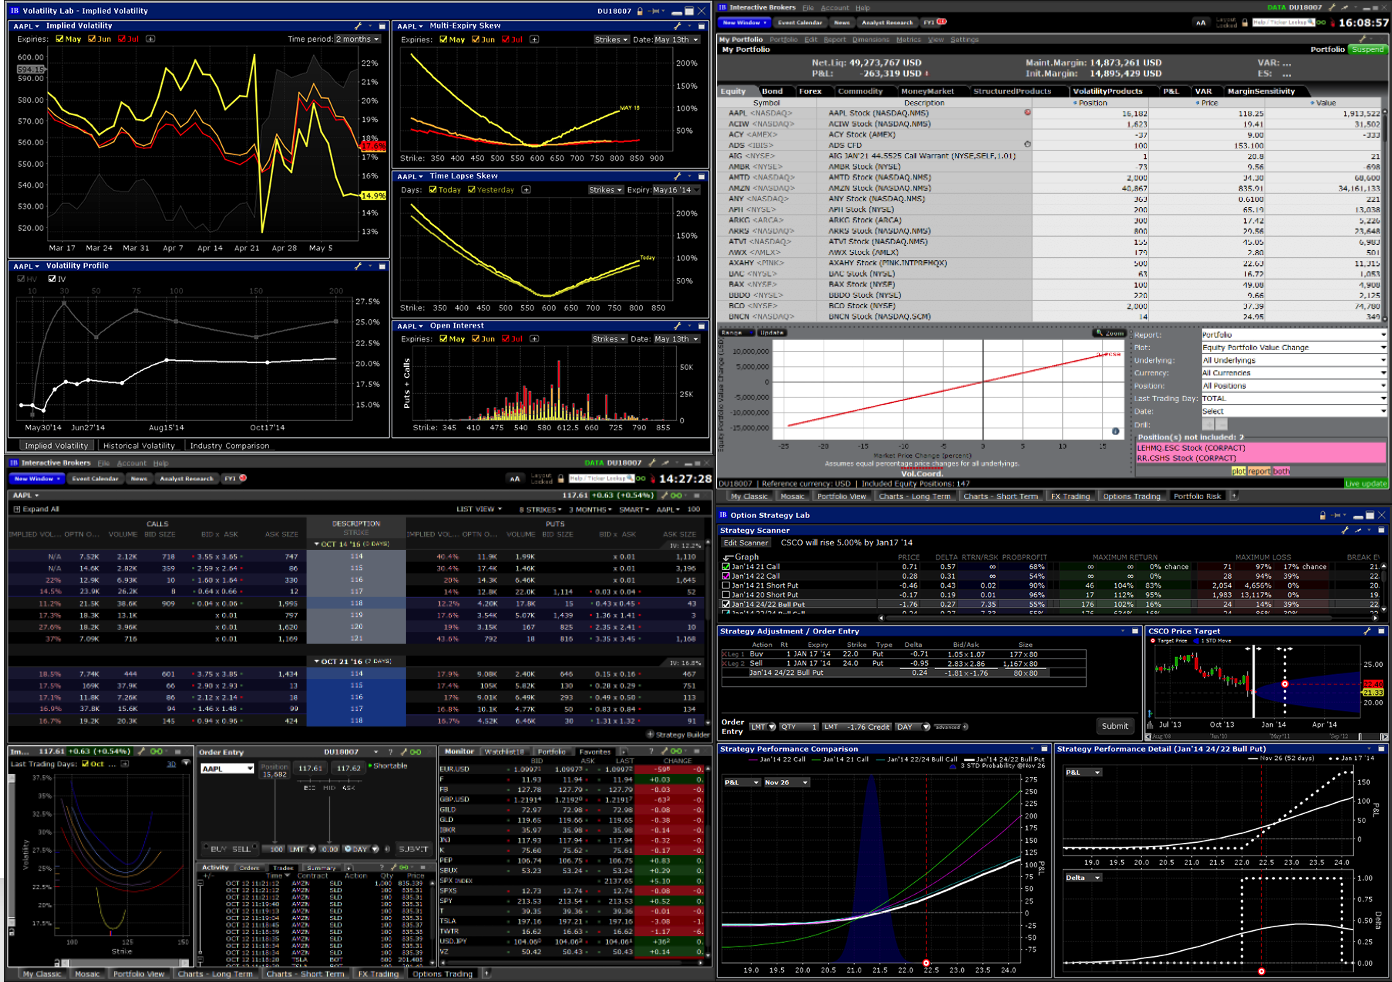Click AAPL symbol field in Order Entry
Screen dimensions: 1392x982
pyautogui.click(x=226, y=769)
